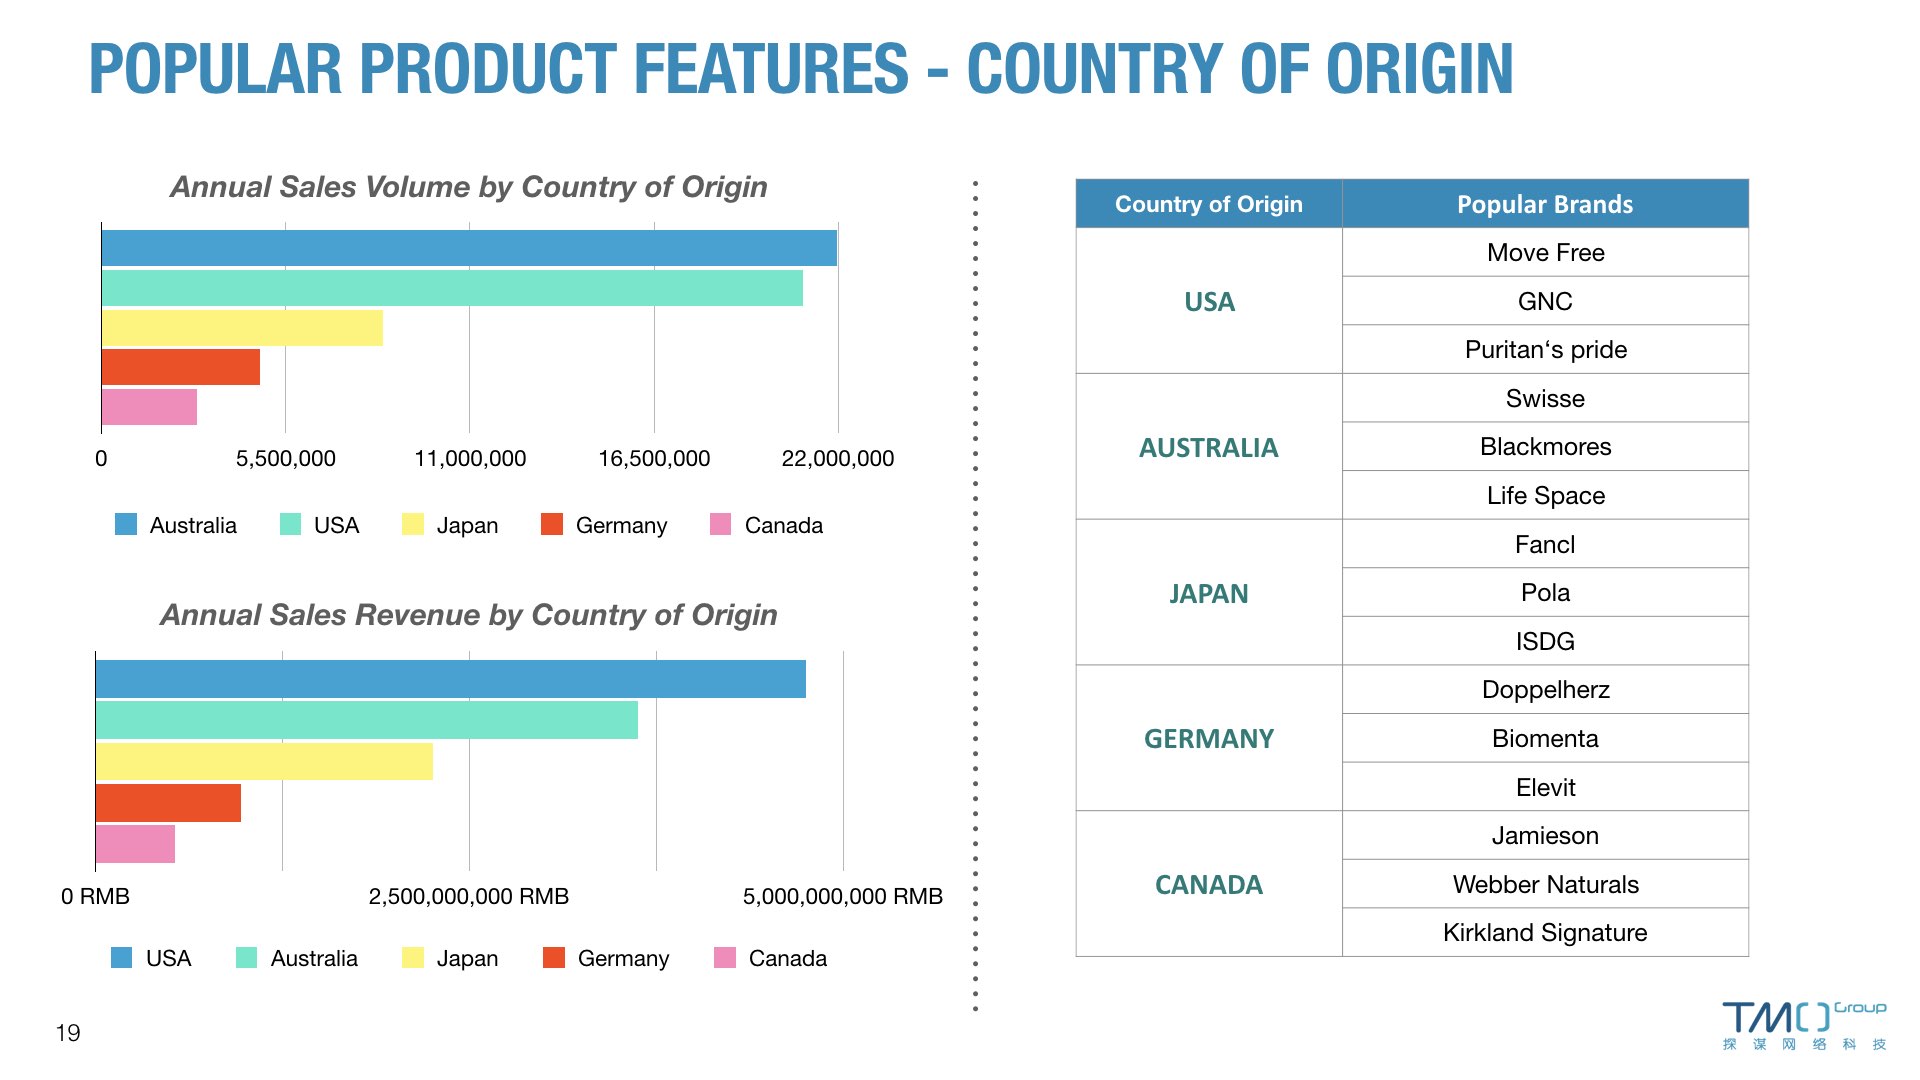
Task: Click the 'Life Space' brand cell
Action: coord(1545,495)
